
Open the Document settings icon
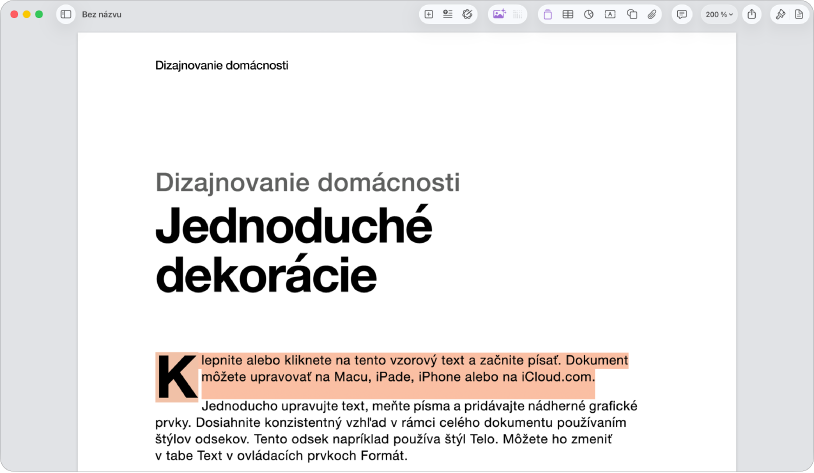799,15
